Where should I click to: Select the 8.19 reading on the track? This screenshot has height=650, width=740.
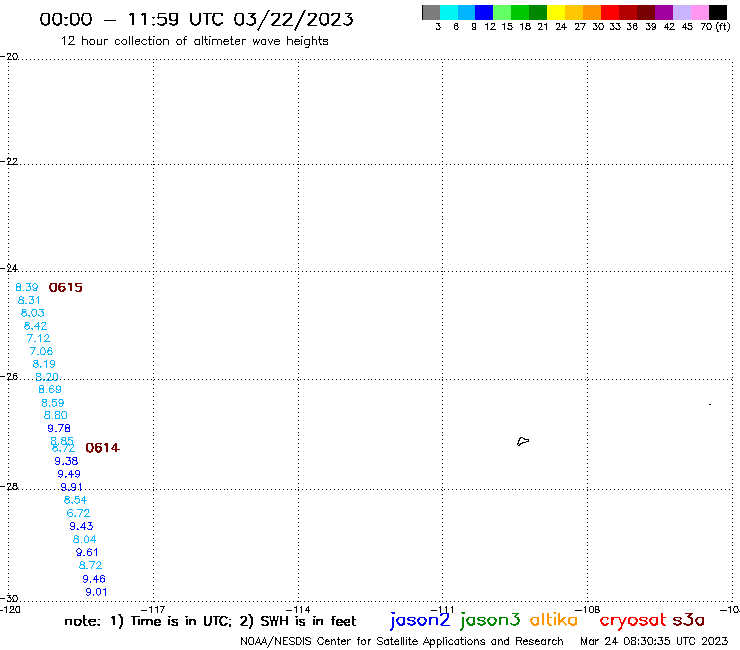(x=44, y=364)
